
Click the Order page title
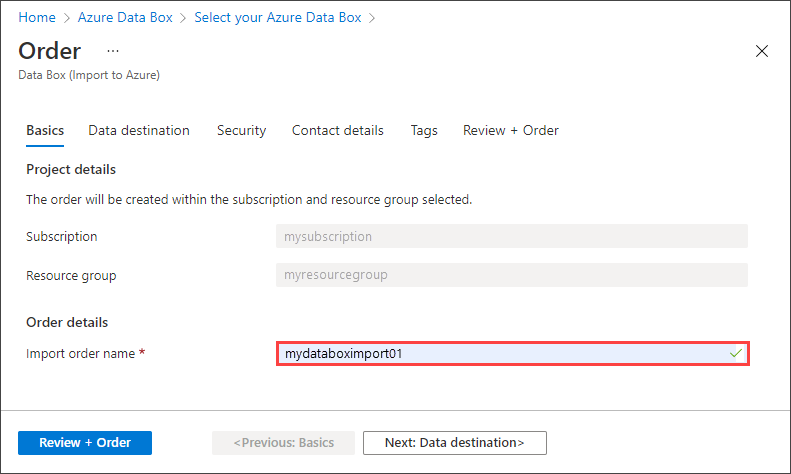coord(50,51)
